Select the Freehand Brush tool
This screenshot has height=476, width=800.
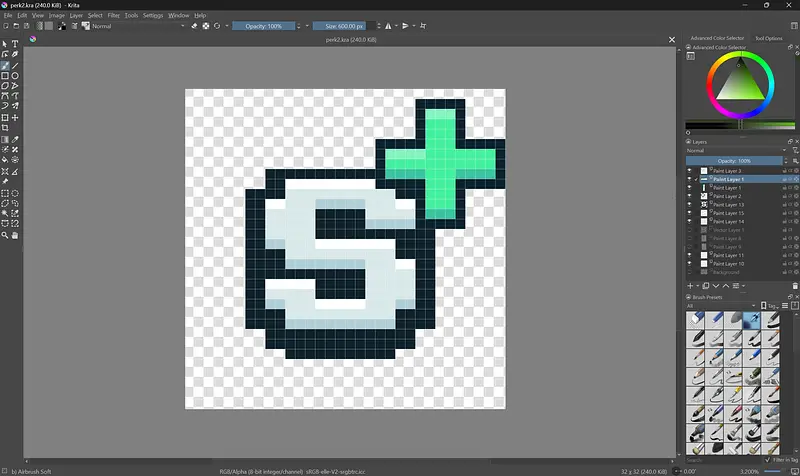point(5,65)
